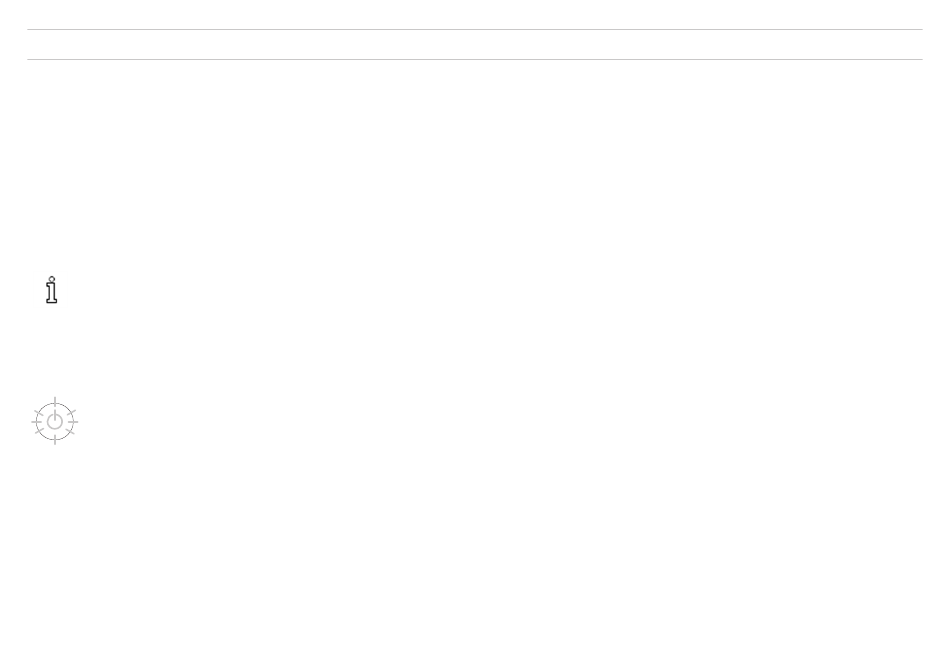This screenshot has width=950, height=657.
Task: Click the information 'i' icon
Action: (51, 290)
